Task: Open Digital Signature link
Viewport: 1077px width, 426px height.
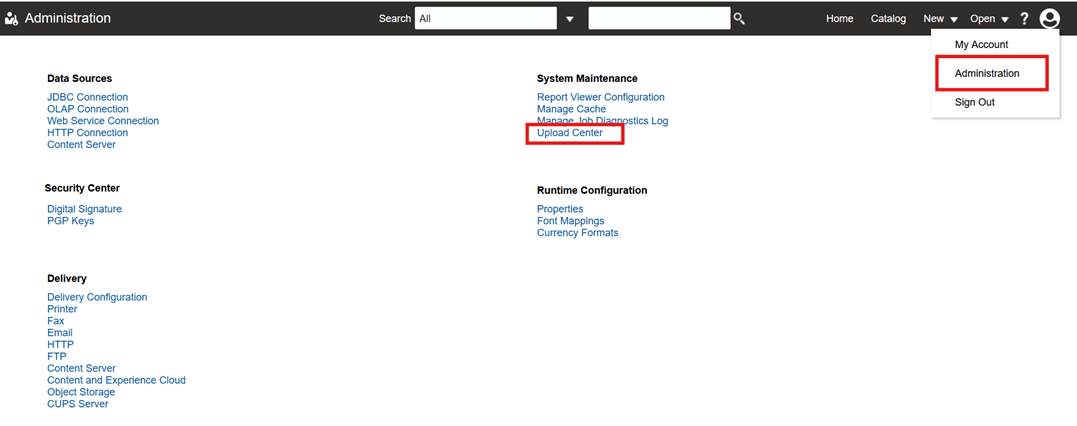Action: click(x=84, y=209)
